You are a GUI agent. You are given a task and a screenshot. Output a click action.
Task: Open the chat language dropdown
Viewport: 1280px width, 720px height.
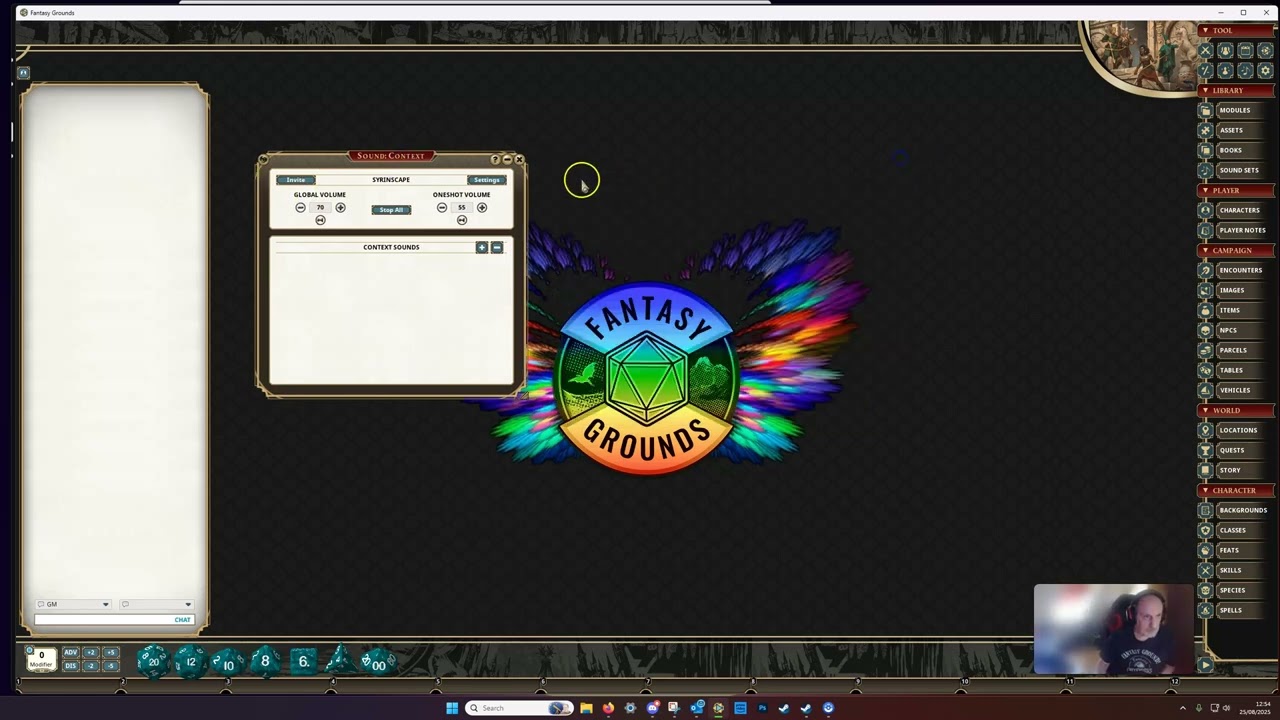tap(156, 604)
